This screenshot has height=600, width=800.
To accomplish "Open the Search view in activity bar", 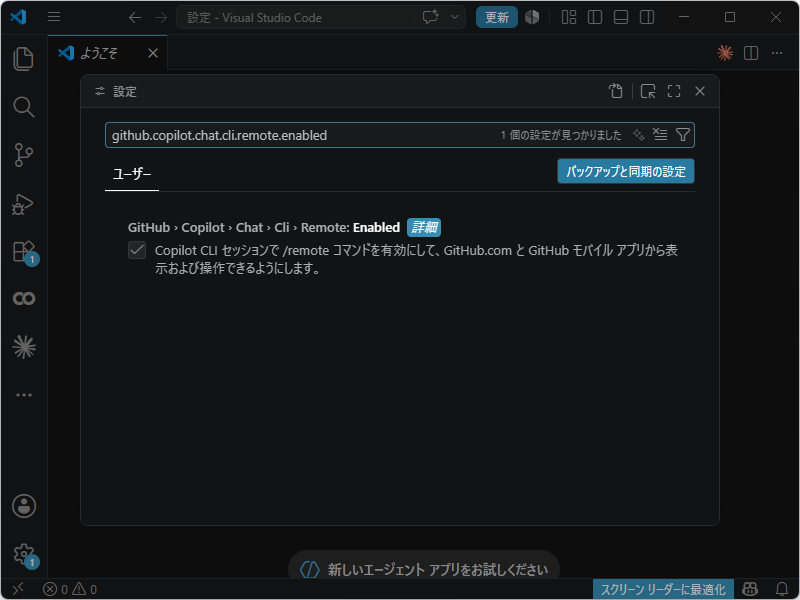I will pyautogui.click(x=23, y=107).
